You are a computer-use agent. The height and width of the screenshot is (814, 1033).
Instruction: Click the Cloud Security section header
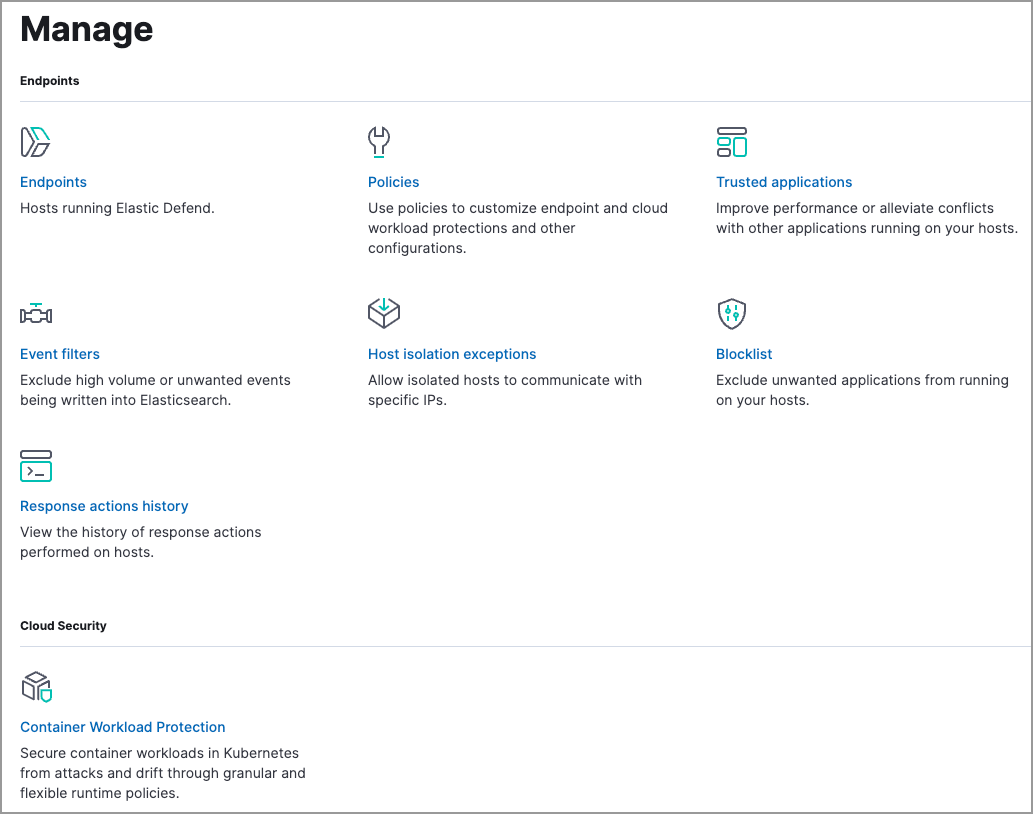63,626
